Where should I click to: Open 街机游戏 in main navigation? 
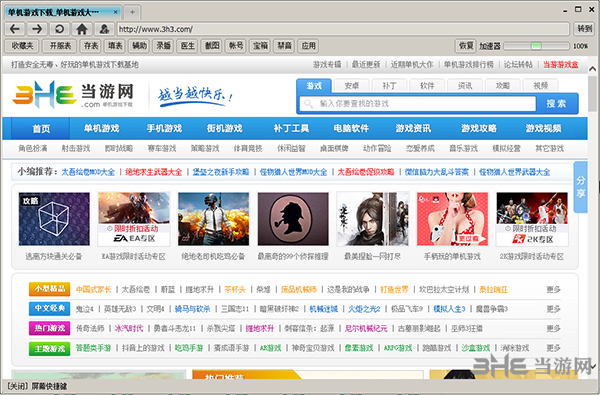coord(225,128)
